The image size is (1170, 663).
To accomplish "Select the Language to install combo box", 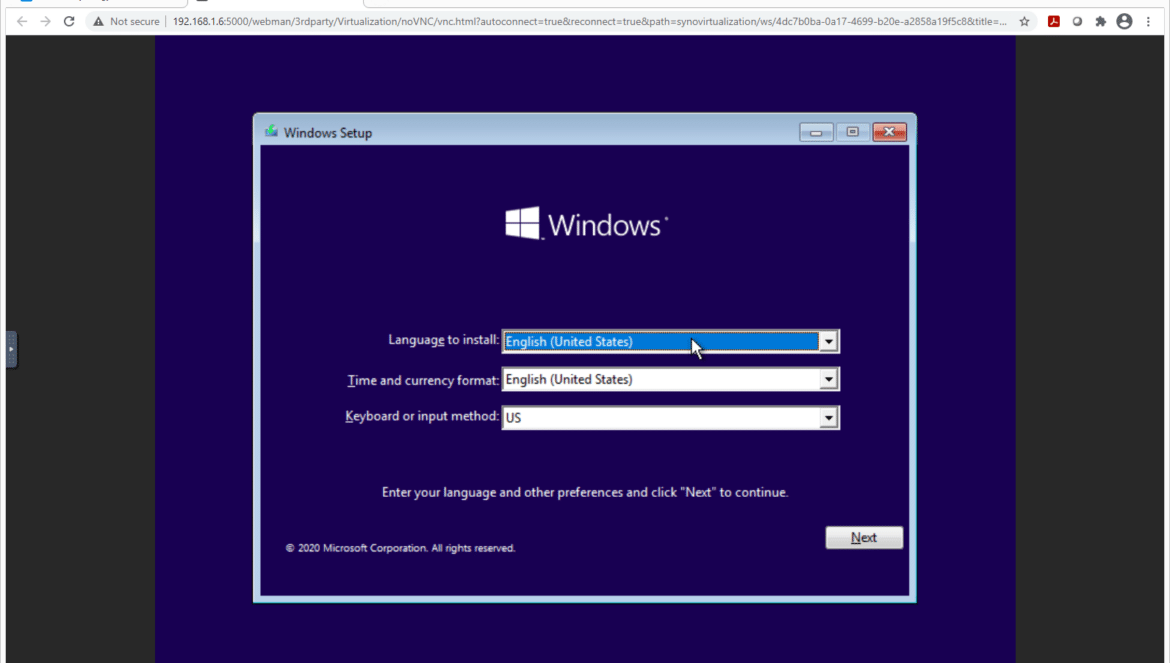I will pyautogui.click(x=671, y=342).
